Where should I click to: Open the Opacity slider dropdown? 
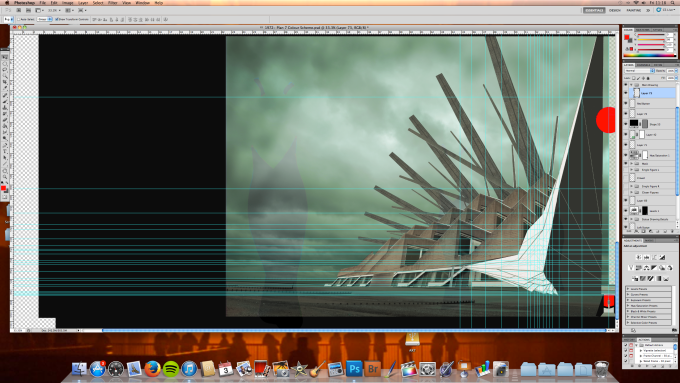click(x=676, y=71)
